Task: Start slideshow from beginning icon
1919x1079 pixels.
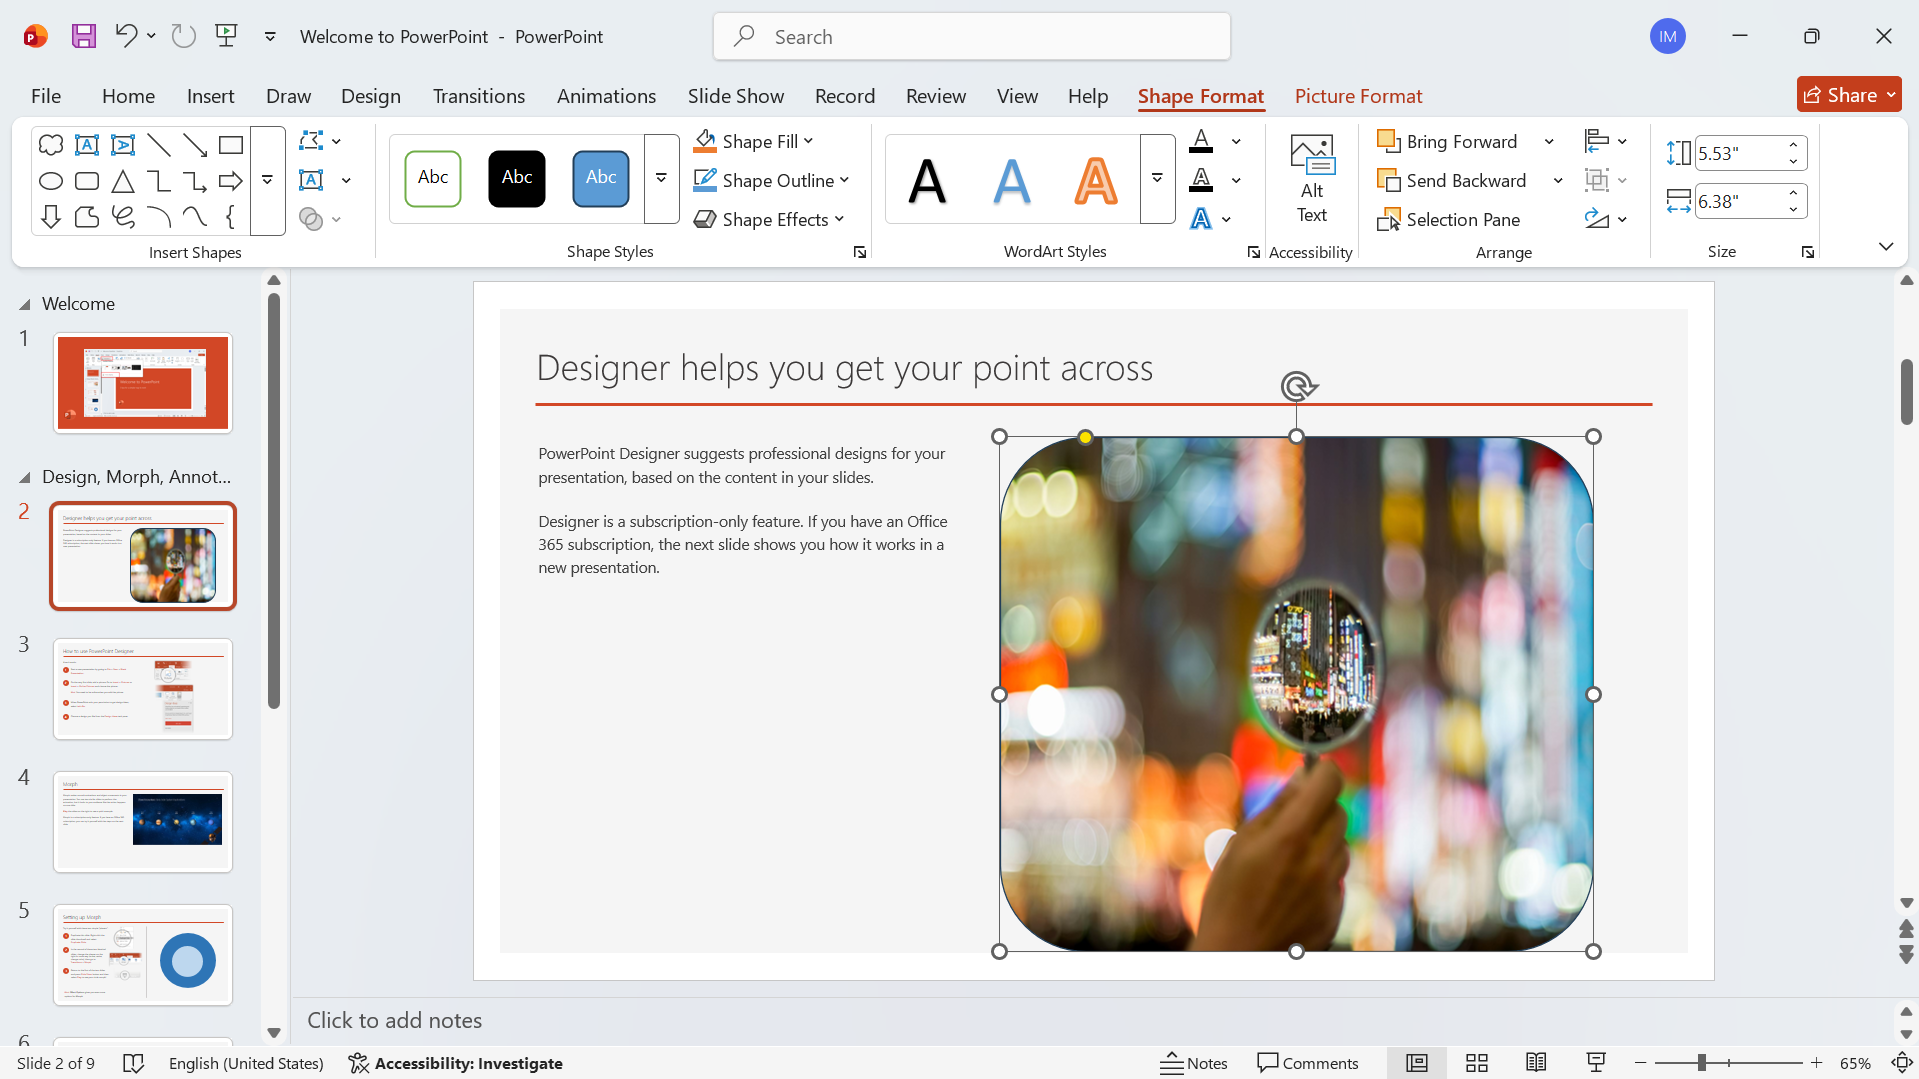Action: (227, 37)
